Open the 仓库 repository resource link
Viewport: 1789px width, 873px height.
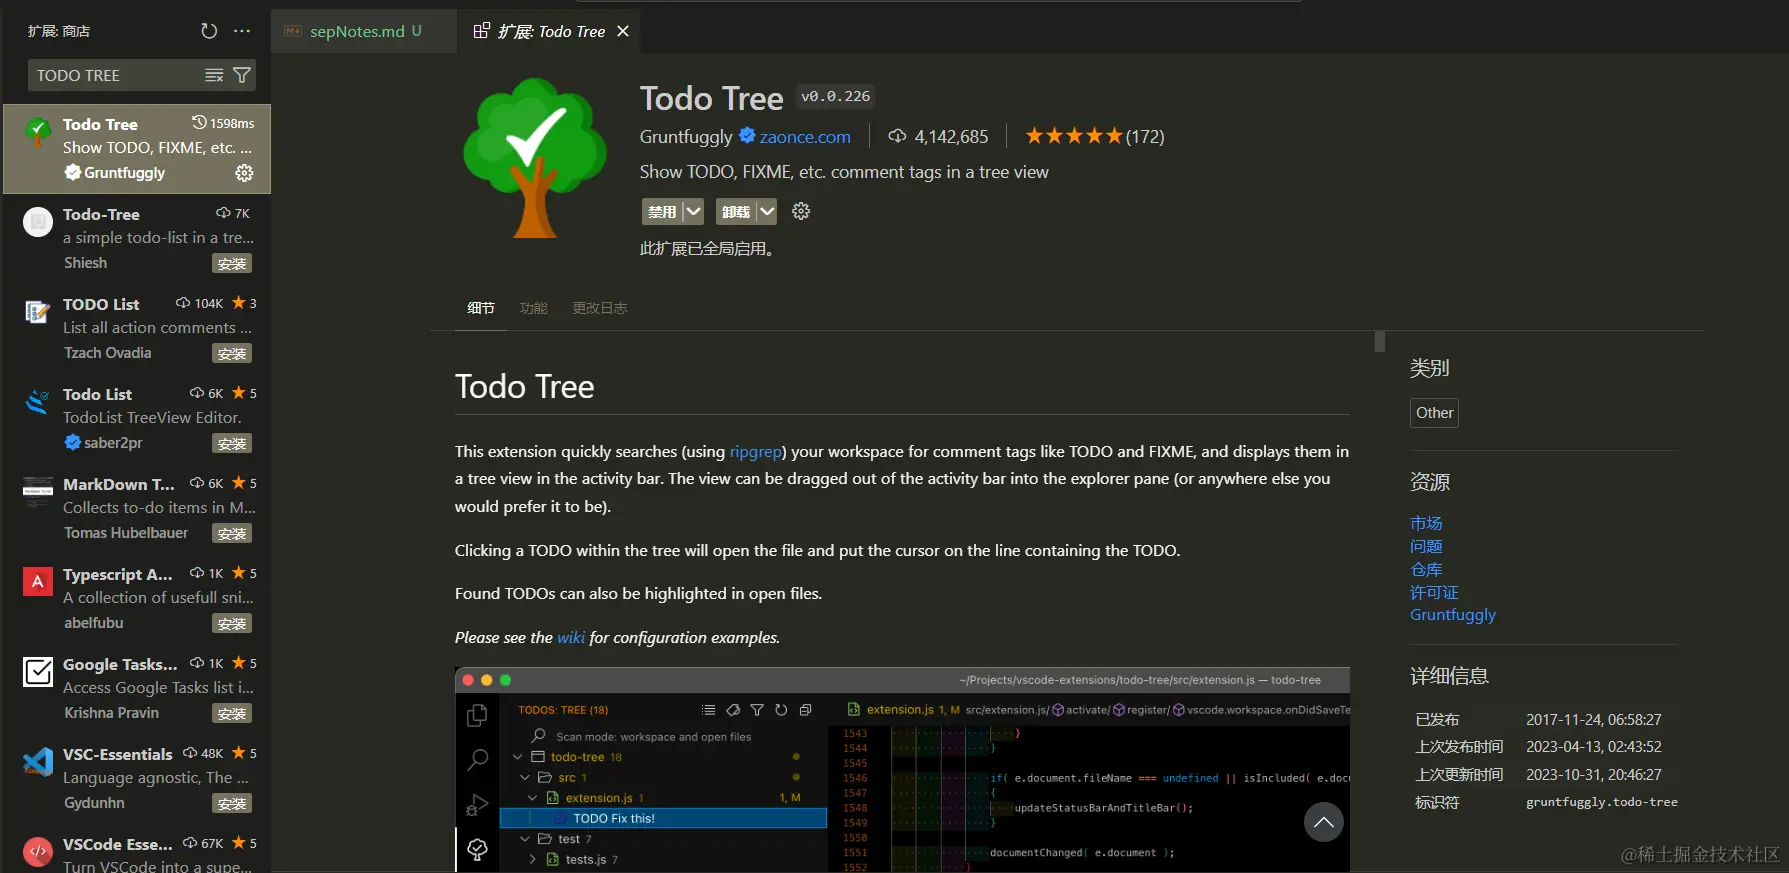tap(1426, 569)
